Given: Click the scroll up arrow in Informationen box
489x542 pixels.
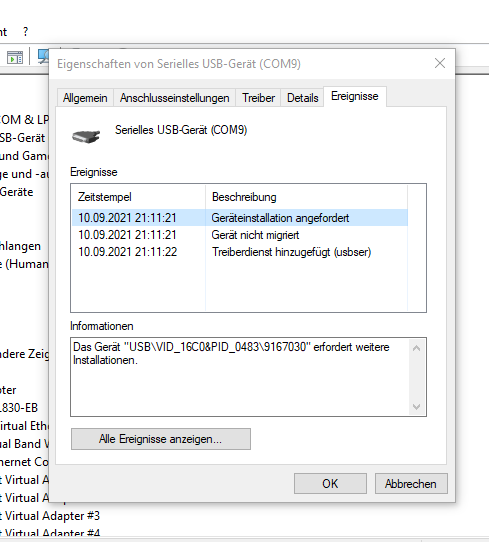Looking at the screenshot, I should click(416, 348).
